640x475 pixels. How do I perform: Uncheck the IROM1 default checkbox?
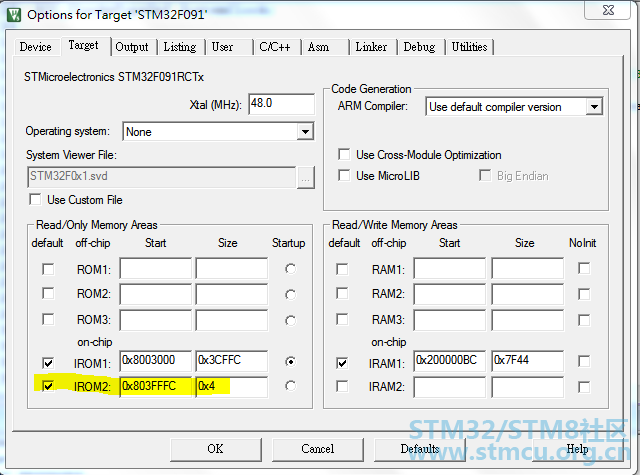coord(48,363)
